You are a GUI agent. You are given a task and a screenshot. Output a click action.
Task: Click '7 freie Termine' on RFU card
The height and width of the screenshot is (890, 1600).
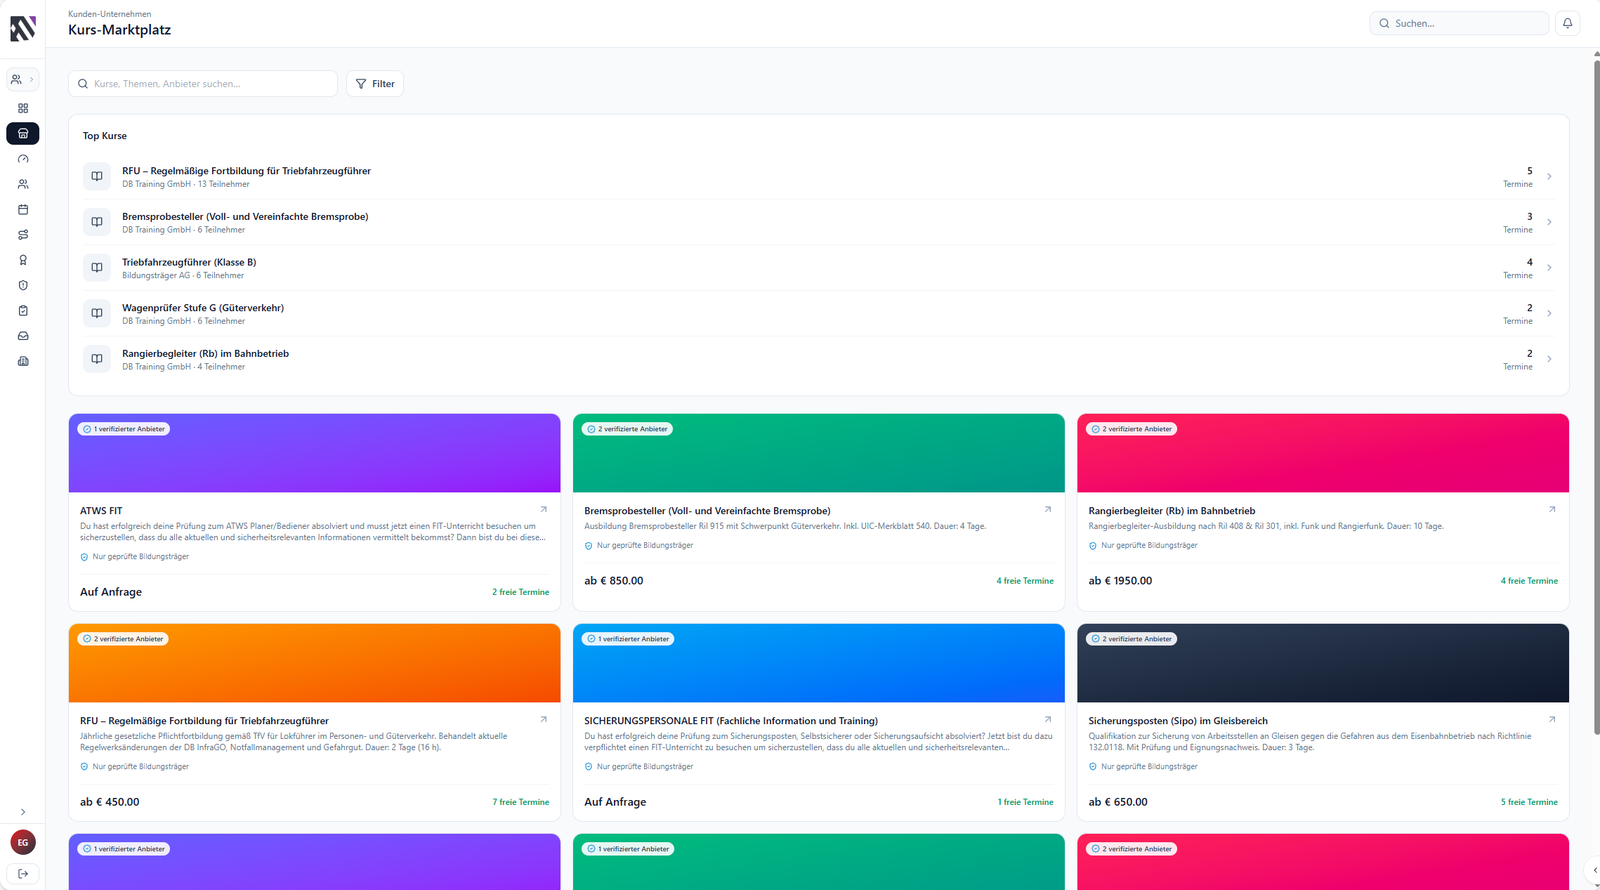pos(521,802)
